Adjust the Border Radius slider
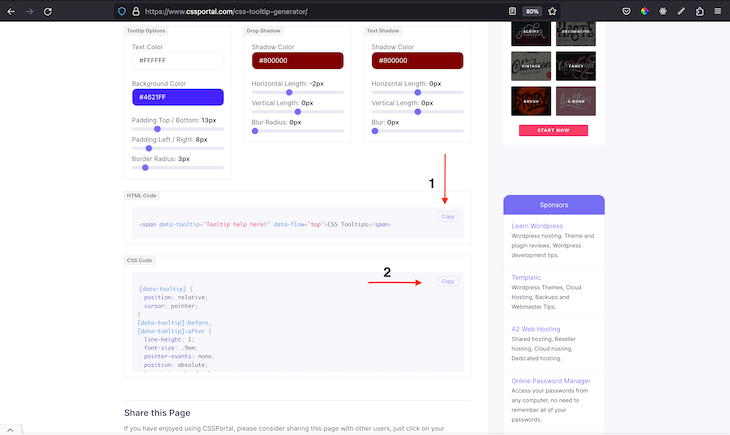This screenshot has height=435, width=730. click(178, 168)
